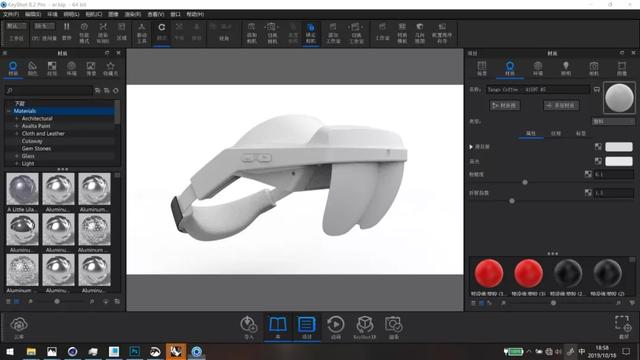The width and height of the screenshot is (640, 360).
Task: Click the Refractive Index slider handle
Action: (512, 201)
